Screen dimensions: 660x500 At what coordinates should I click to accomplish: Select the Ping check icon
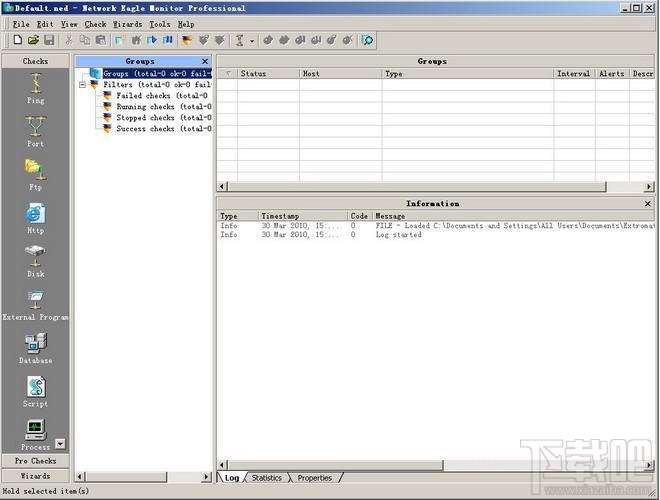click(35, 88)
